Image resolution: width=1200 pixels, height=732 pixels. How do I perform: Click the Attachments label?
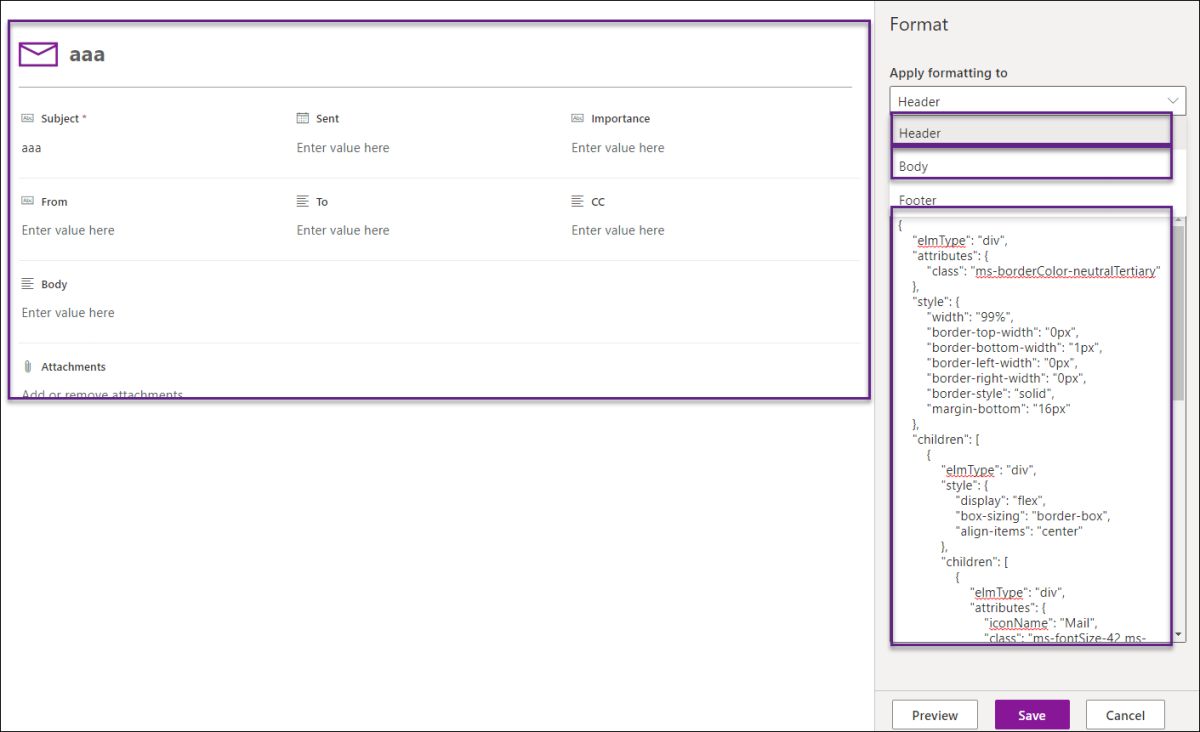[x=73, y=367]
